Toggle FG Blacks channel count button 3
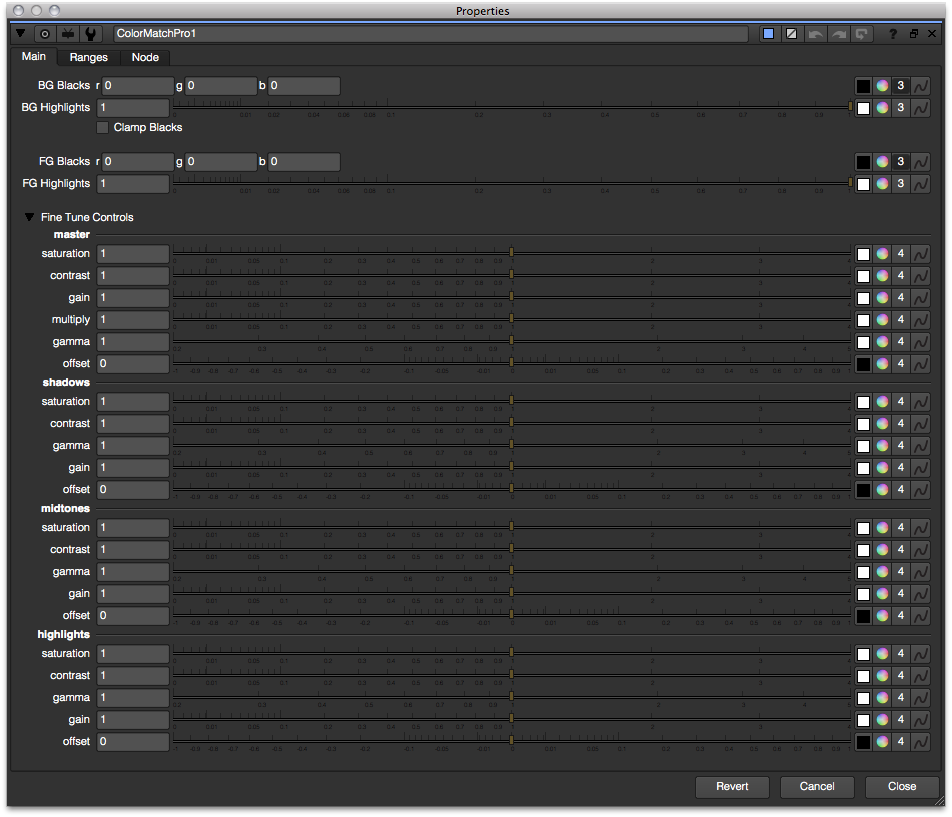 click(901, 161)
